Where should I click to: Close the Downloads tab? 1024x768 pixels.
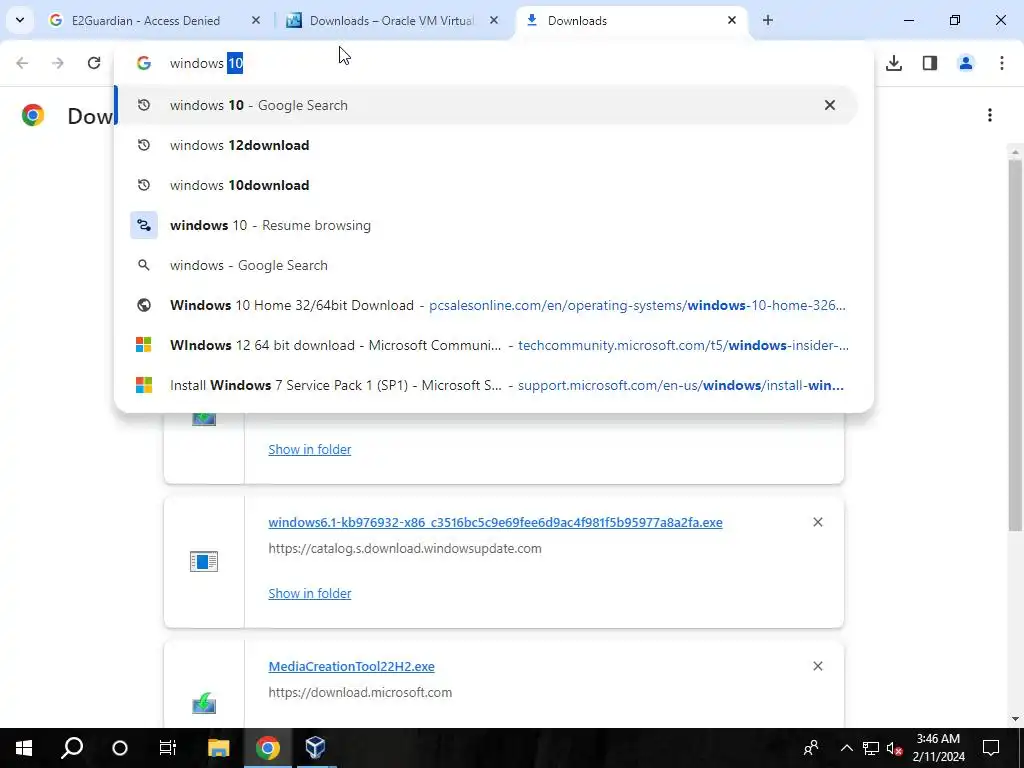pyautogui.click(x=731, y=20)
